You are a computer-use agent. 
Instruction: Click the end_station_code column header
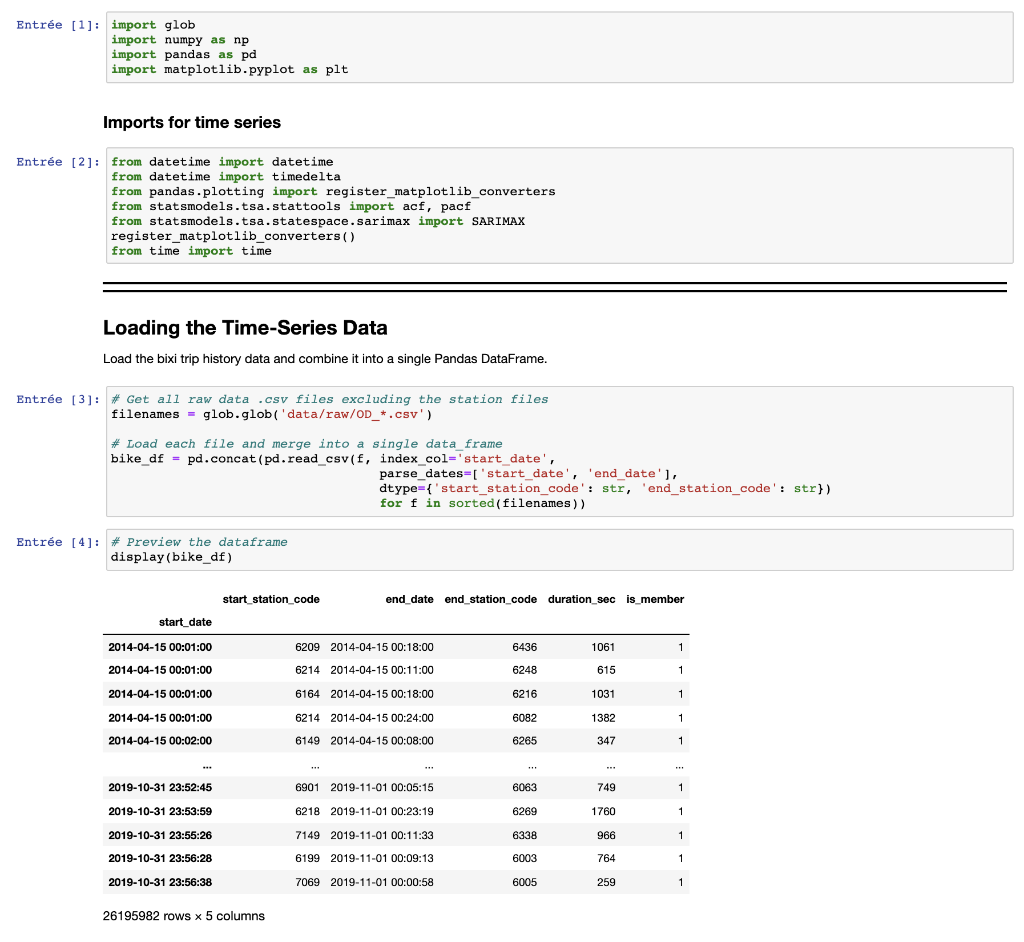[490, 599]
